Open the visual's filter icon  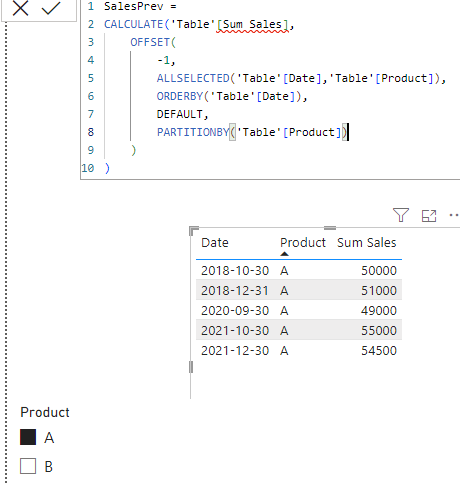(401, 215)
